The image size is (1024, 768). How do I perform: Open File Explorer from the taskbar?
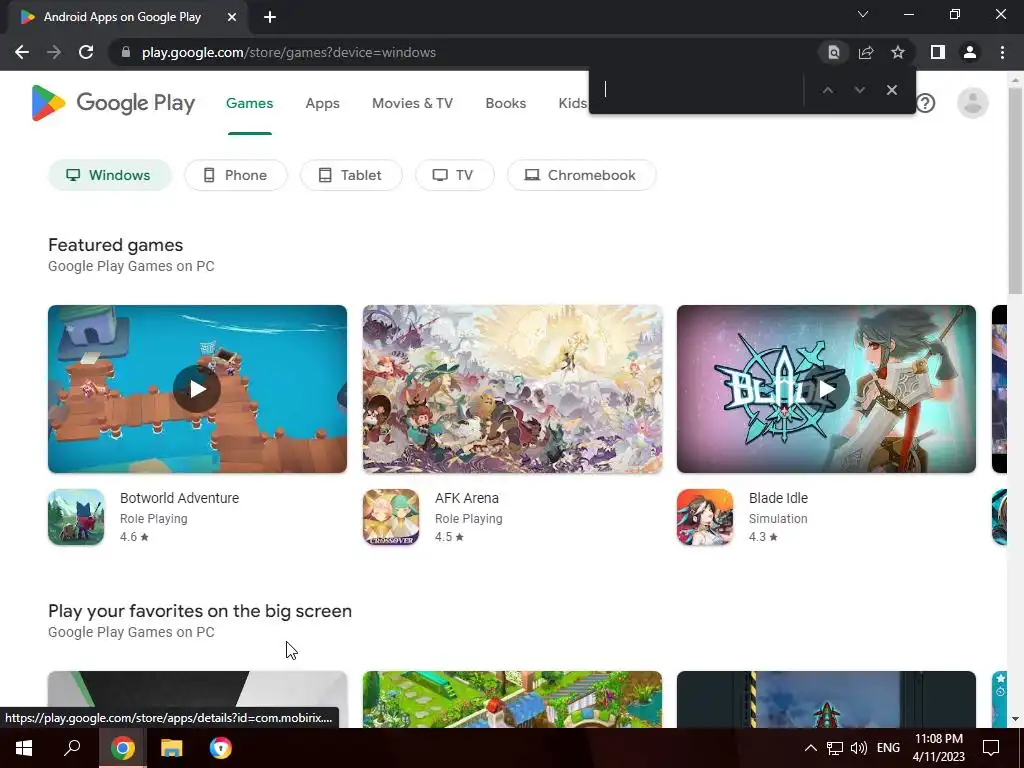[x=172, y=748]
